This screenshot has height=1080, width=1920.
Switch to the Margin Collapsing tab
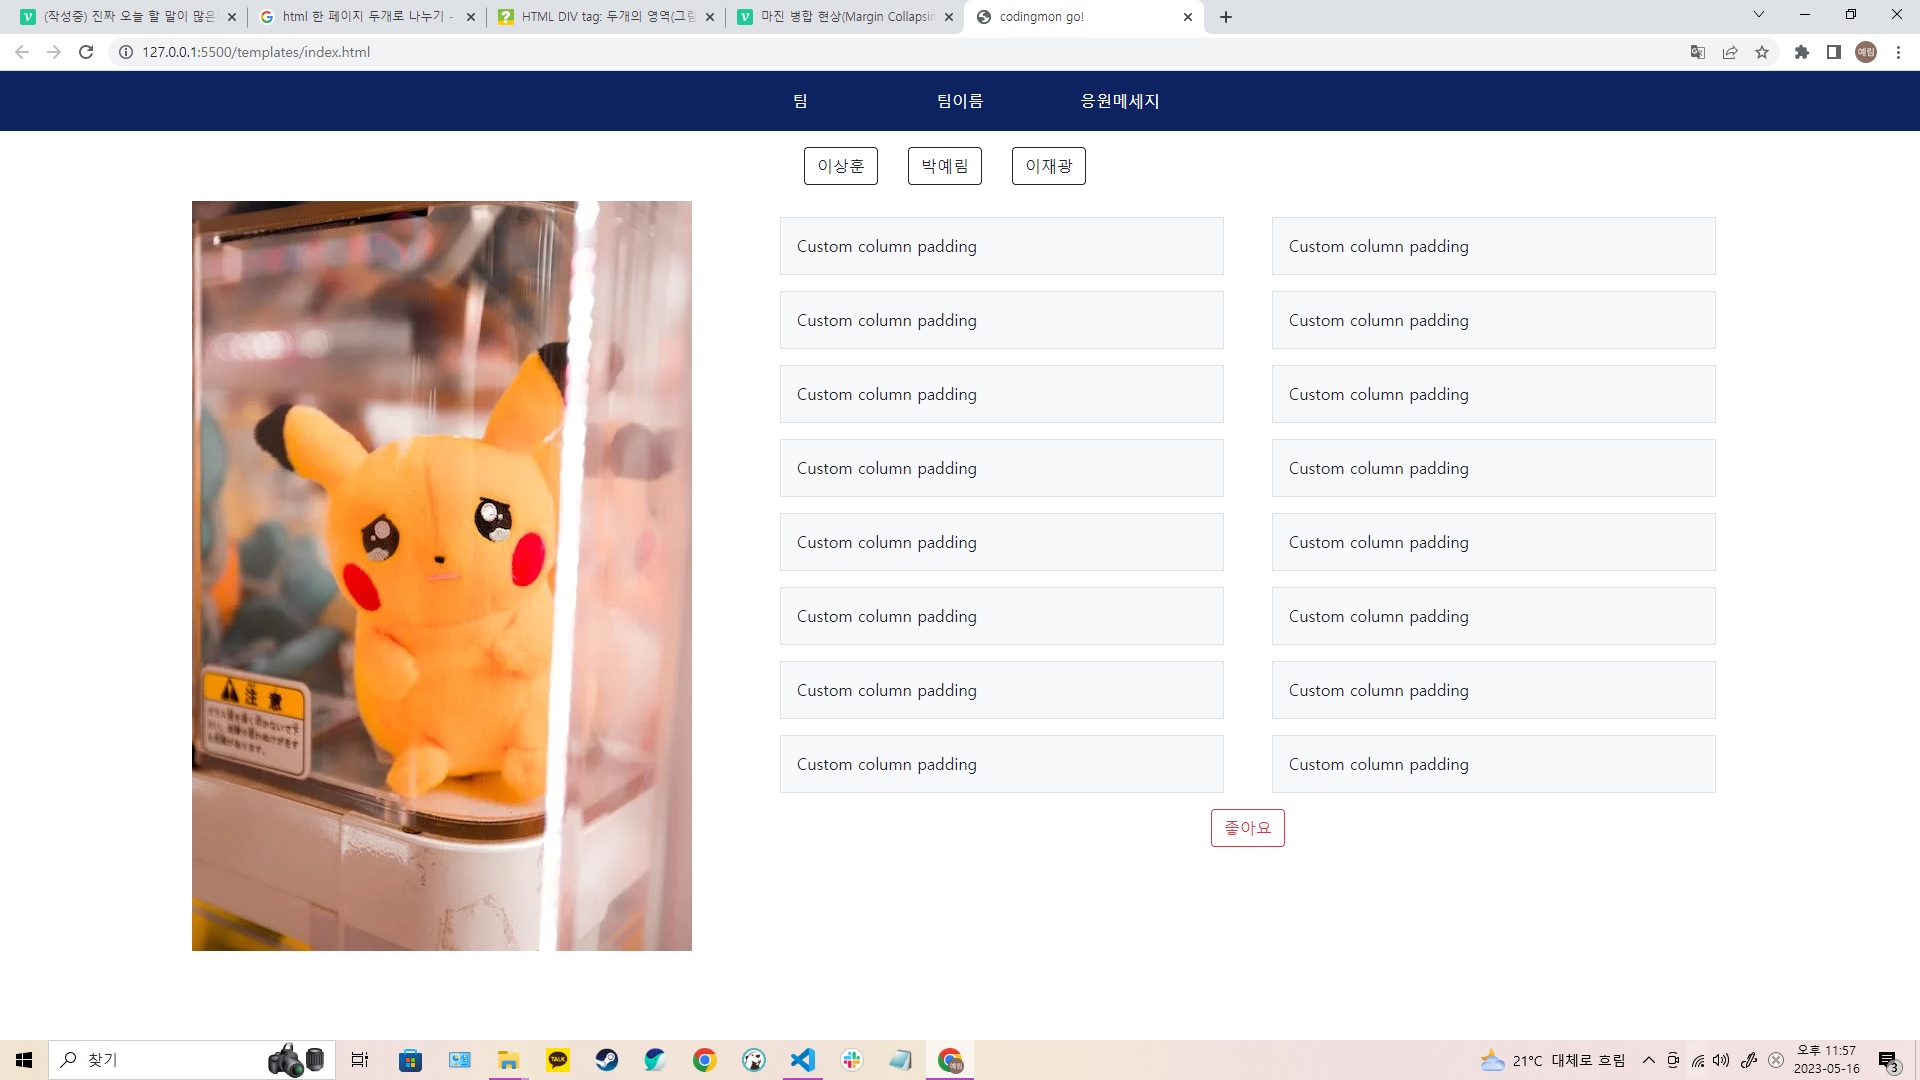(845, 17)
